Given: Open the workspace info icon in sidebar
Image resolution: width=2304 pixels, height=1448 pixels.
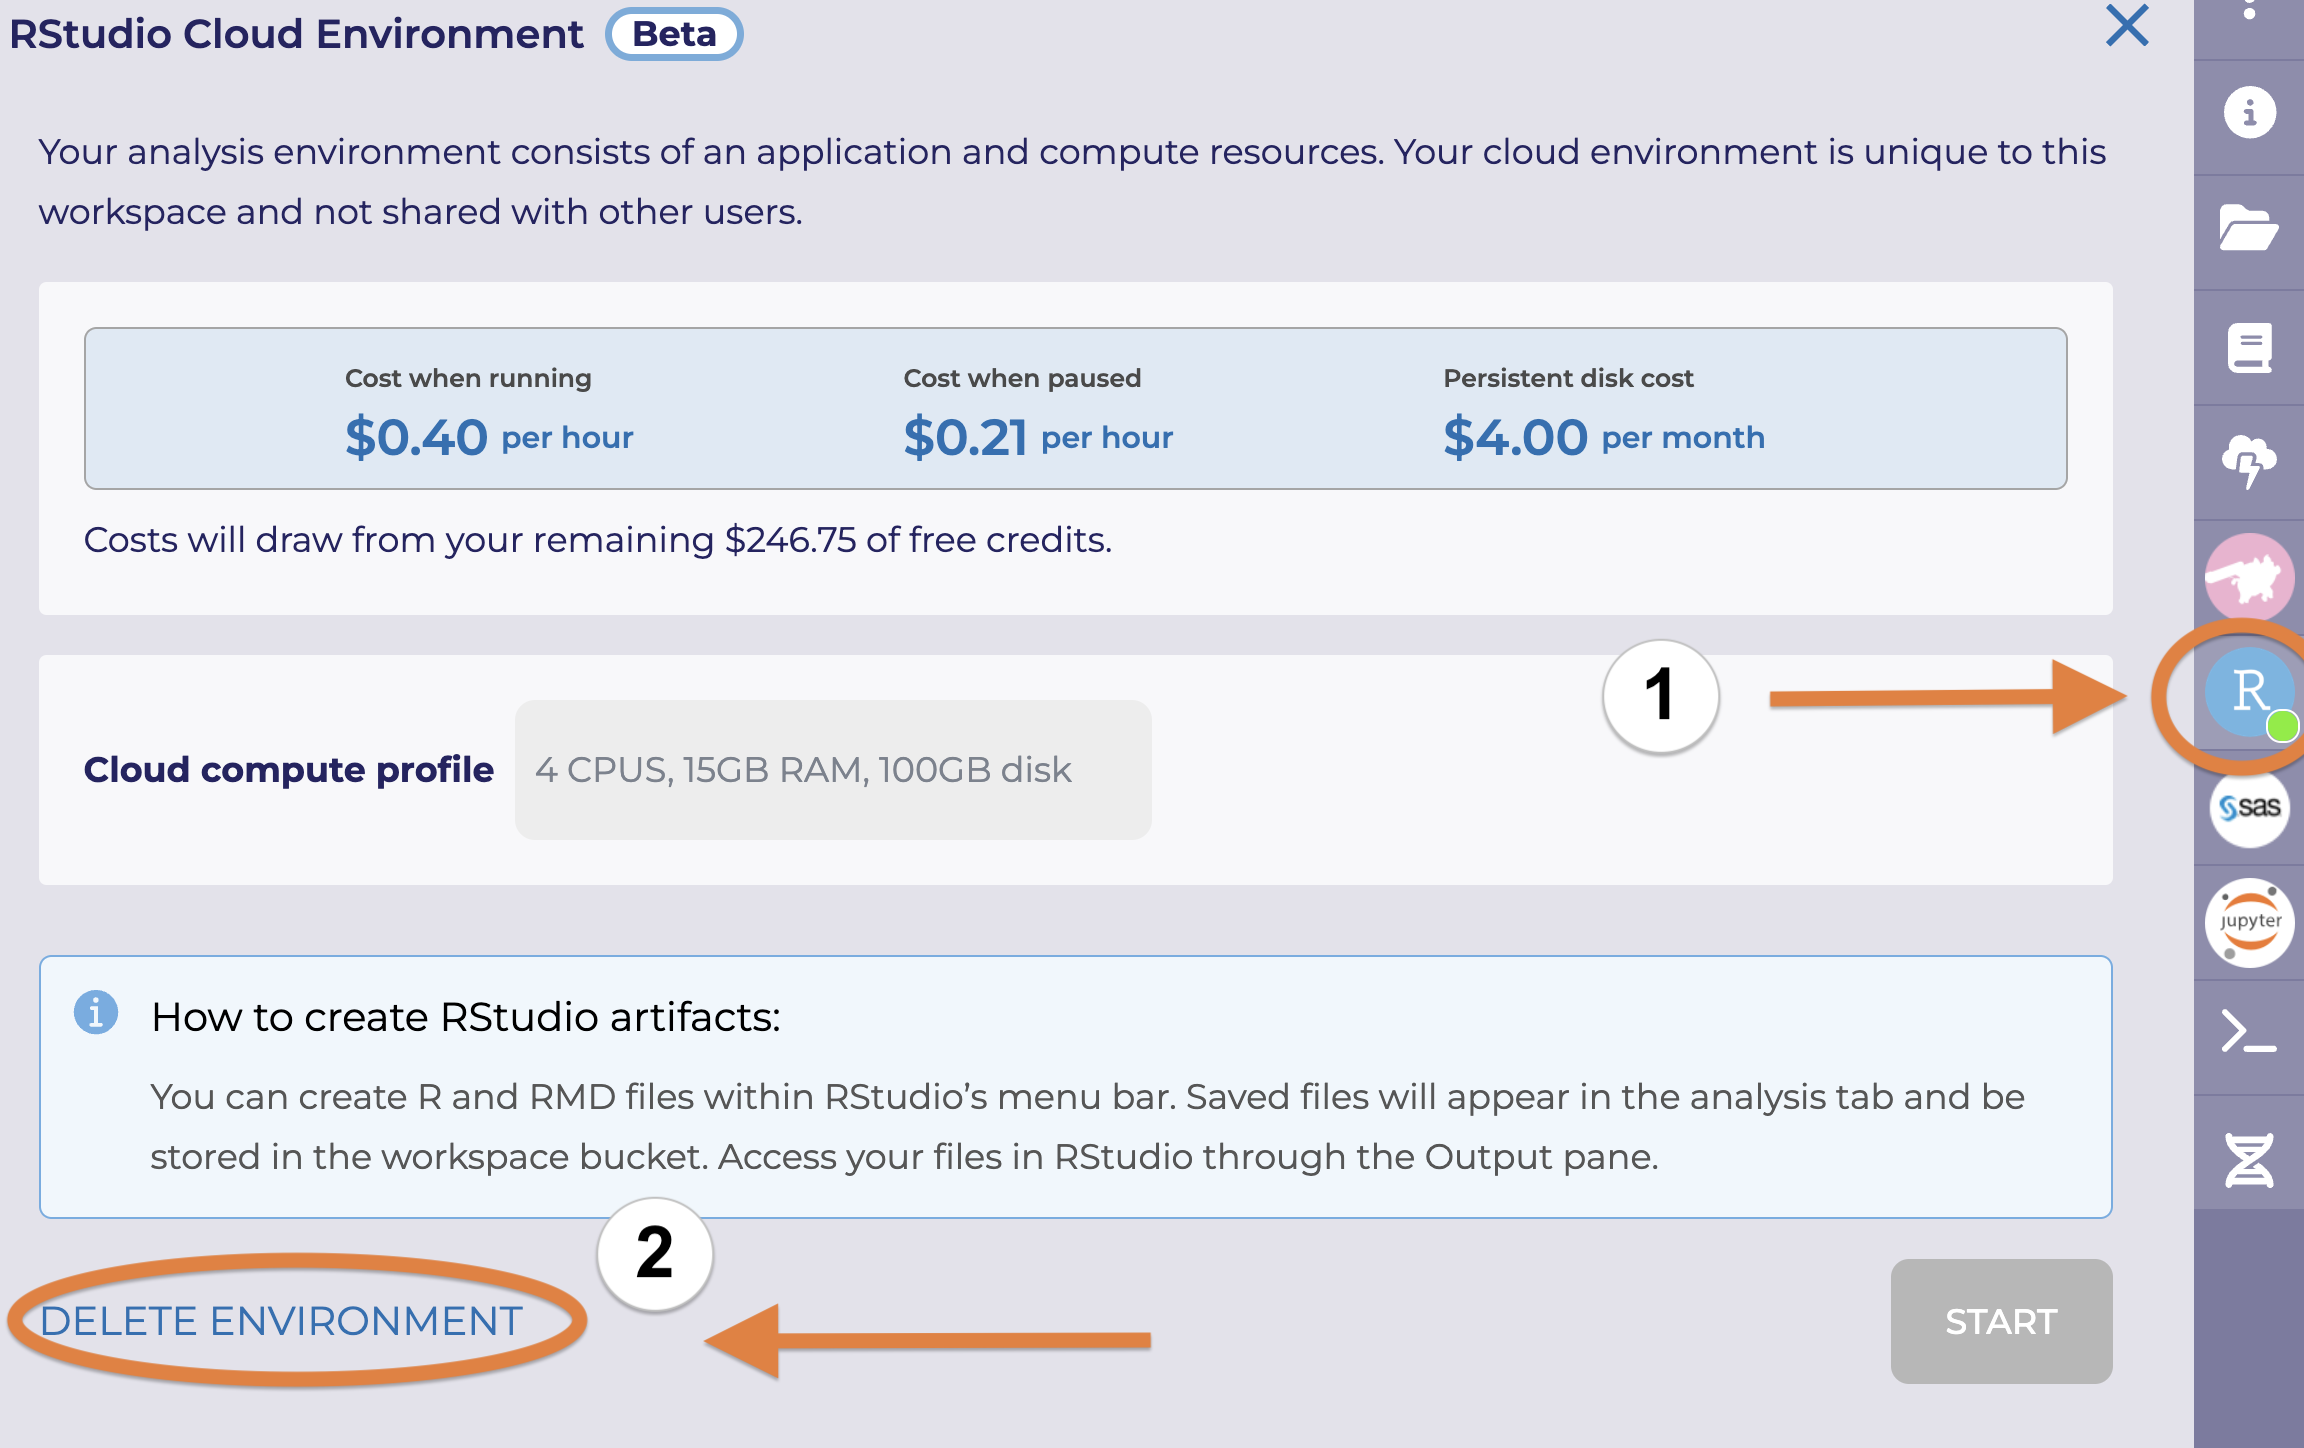Looking at the screenshot, I should [2249, 112].
